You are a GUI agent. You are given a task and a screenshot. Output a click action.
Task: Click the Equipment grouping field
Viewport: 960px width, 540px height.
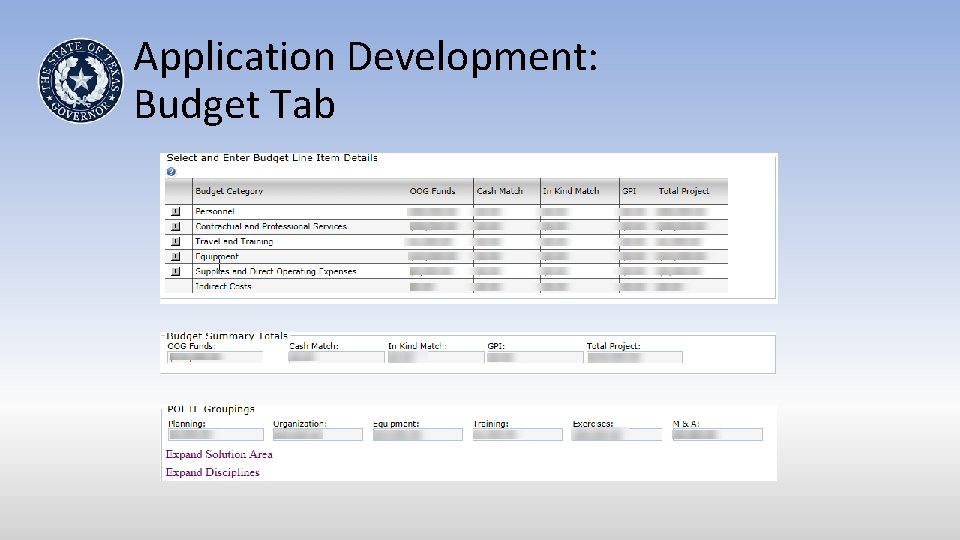click(x=418, y=435)
